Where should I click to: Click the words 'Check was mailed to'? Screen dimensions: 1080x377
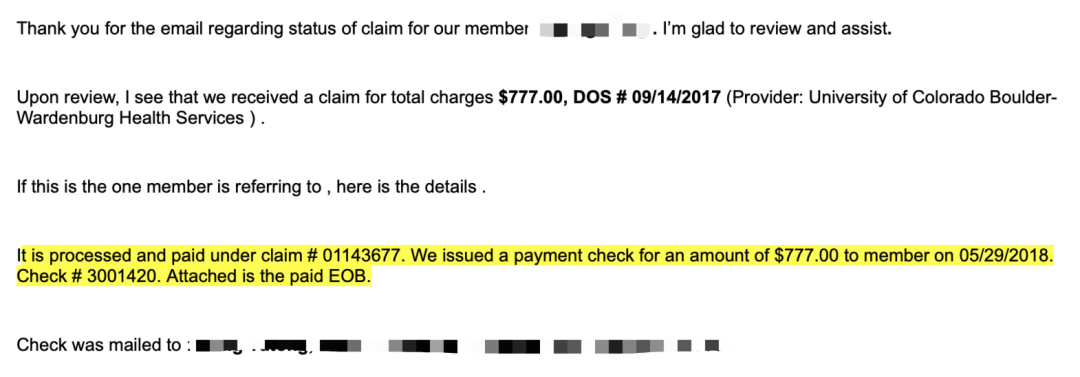(98, 345)
